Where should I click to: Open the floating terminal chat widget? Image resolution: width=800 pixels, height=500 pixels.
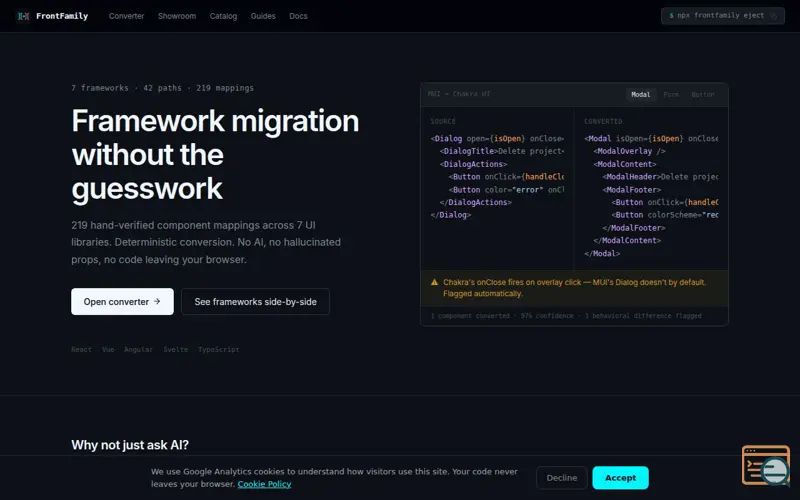click(x=766, y=465)
